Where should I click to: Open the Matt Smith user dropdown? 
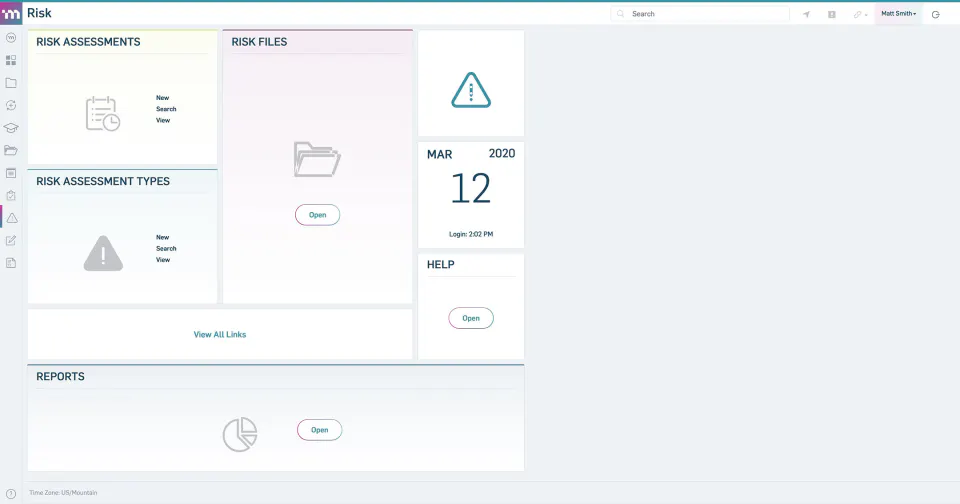point(898,13)
